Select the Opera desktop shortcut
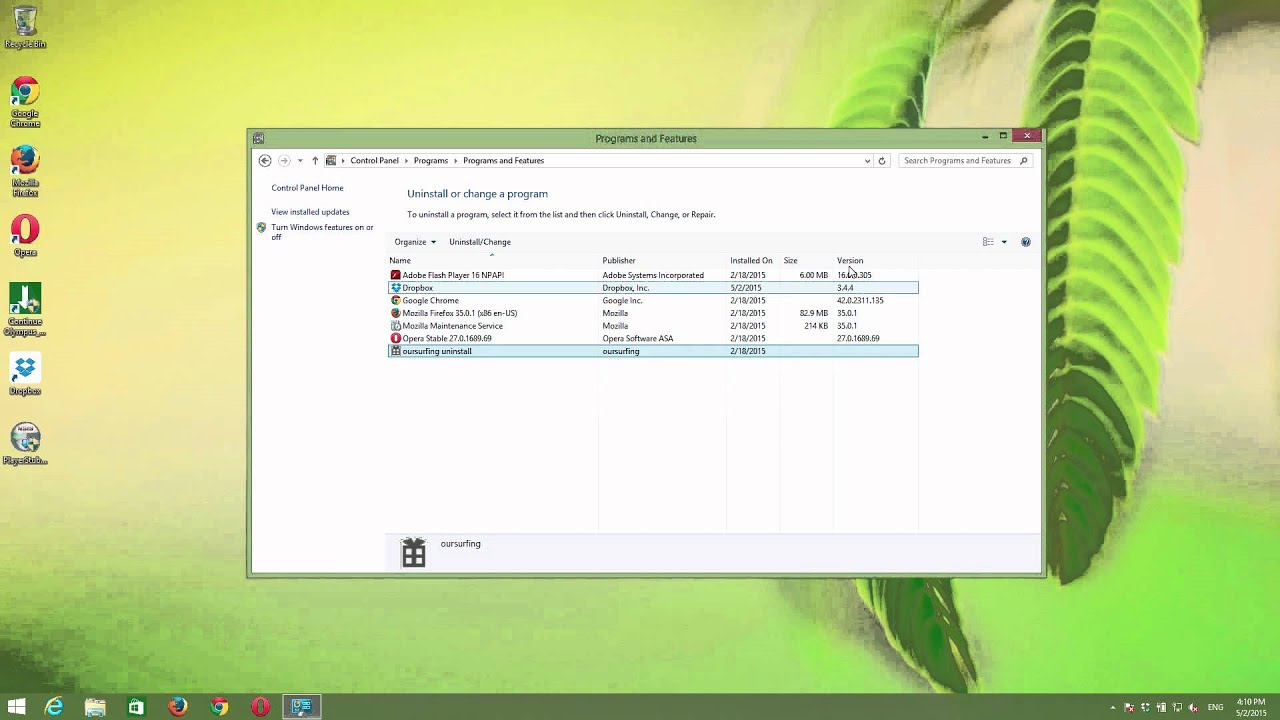 pyautogui.click(x=25, y=236)
